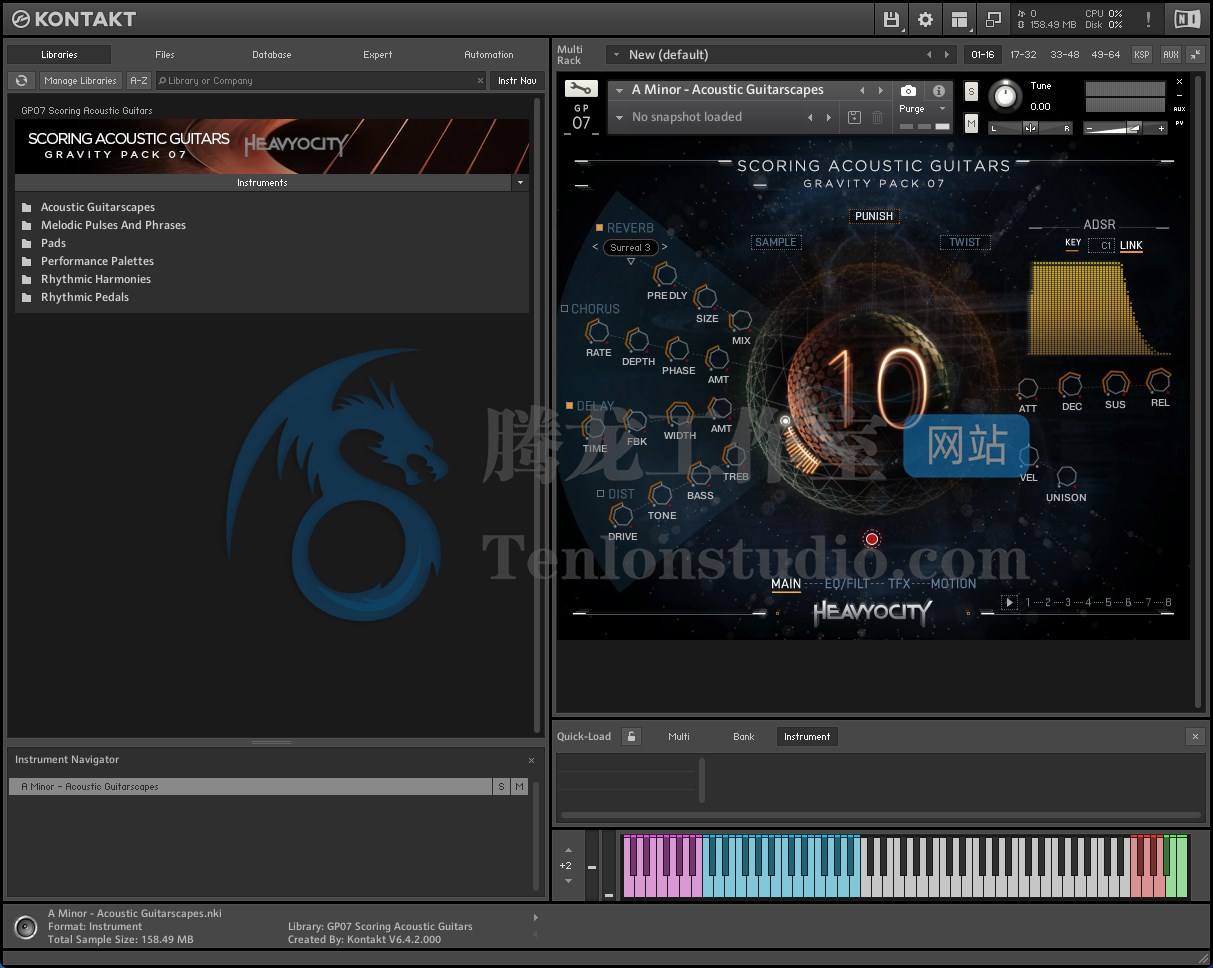Save snapshot using the floppy disk icon
Viewport: 1213px width, 968px height.
click(x=855, y=117)
